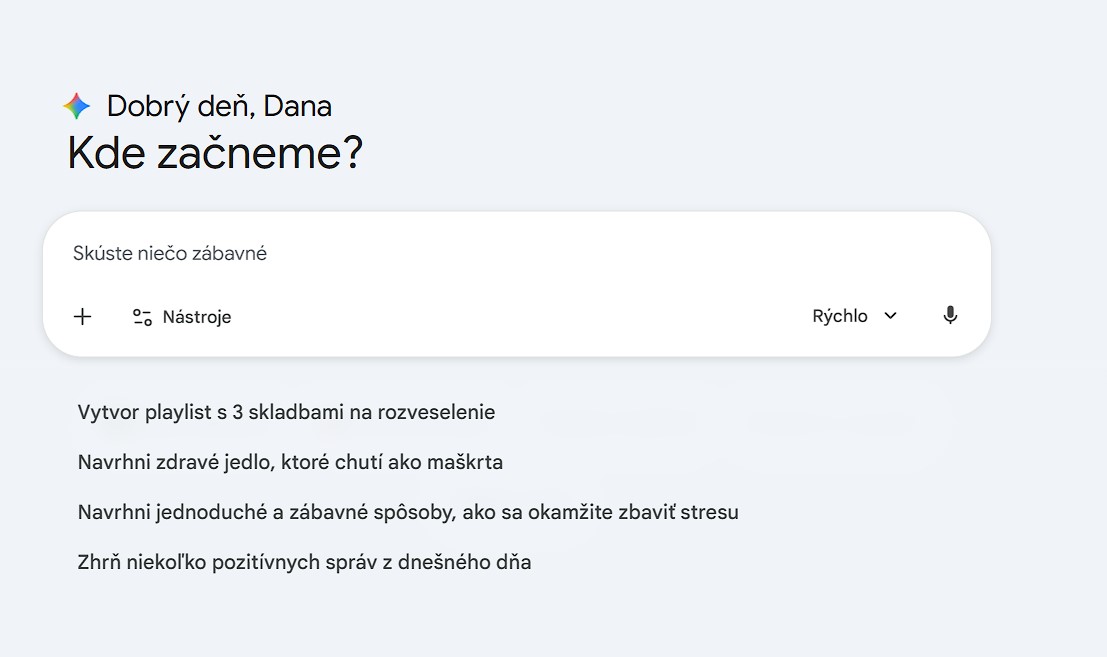The height and width of the screenshot is (657, 1107).
Task: Click the Gemini sparkle logo icon
Action: pos(77,106)
